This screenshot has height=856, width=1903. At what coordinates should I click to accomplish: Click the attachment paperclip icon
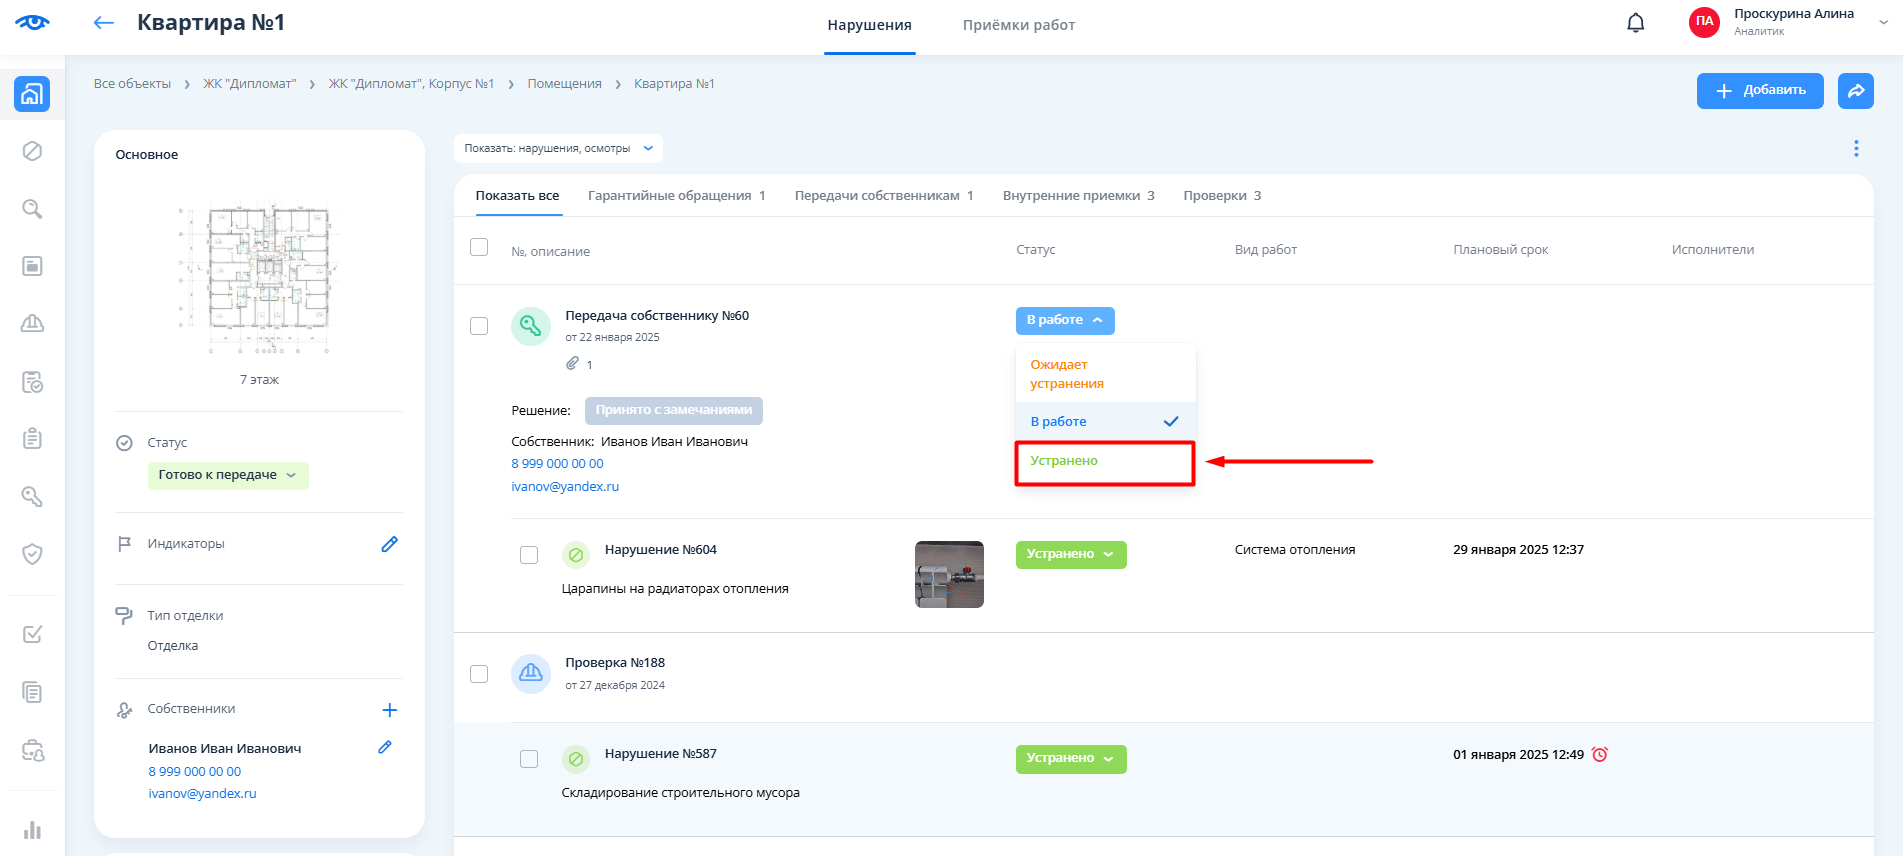(572, 364)
